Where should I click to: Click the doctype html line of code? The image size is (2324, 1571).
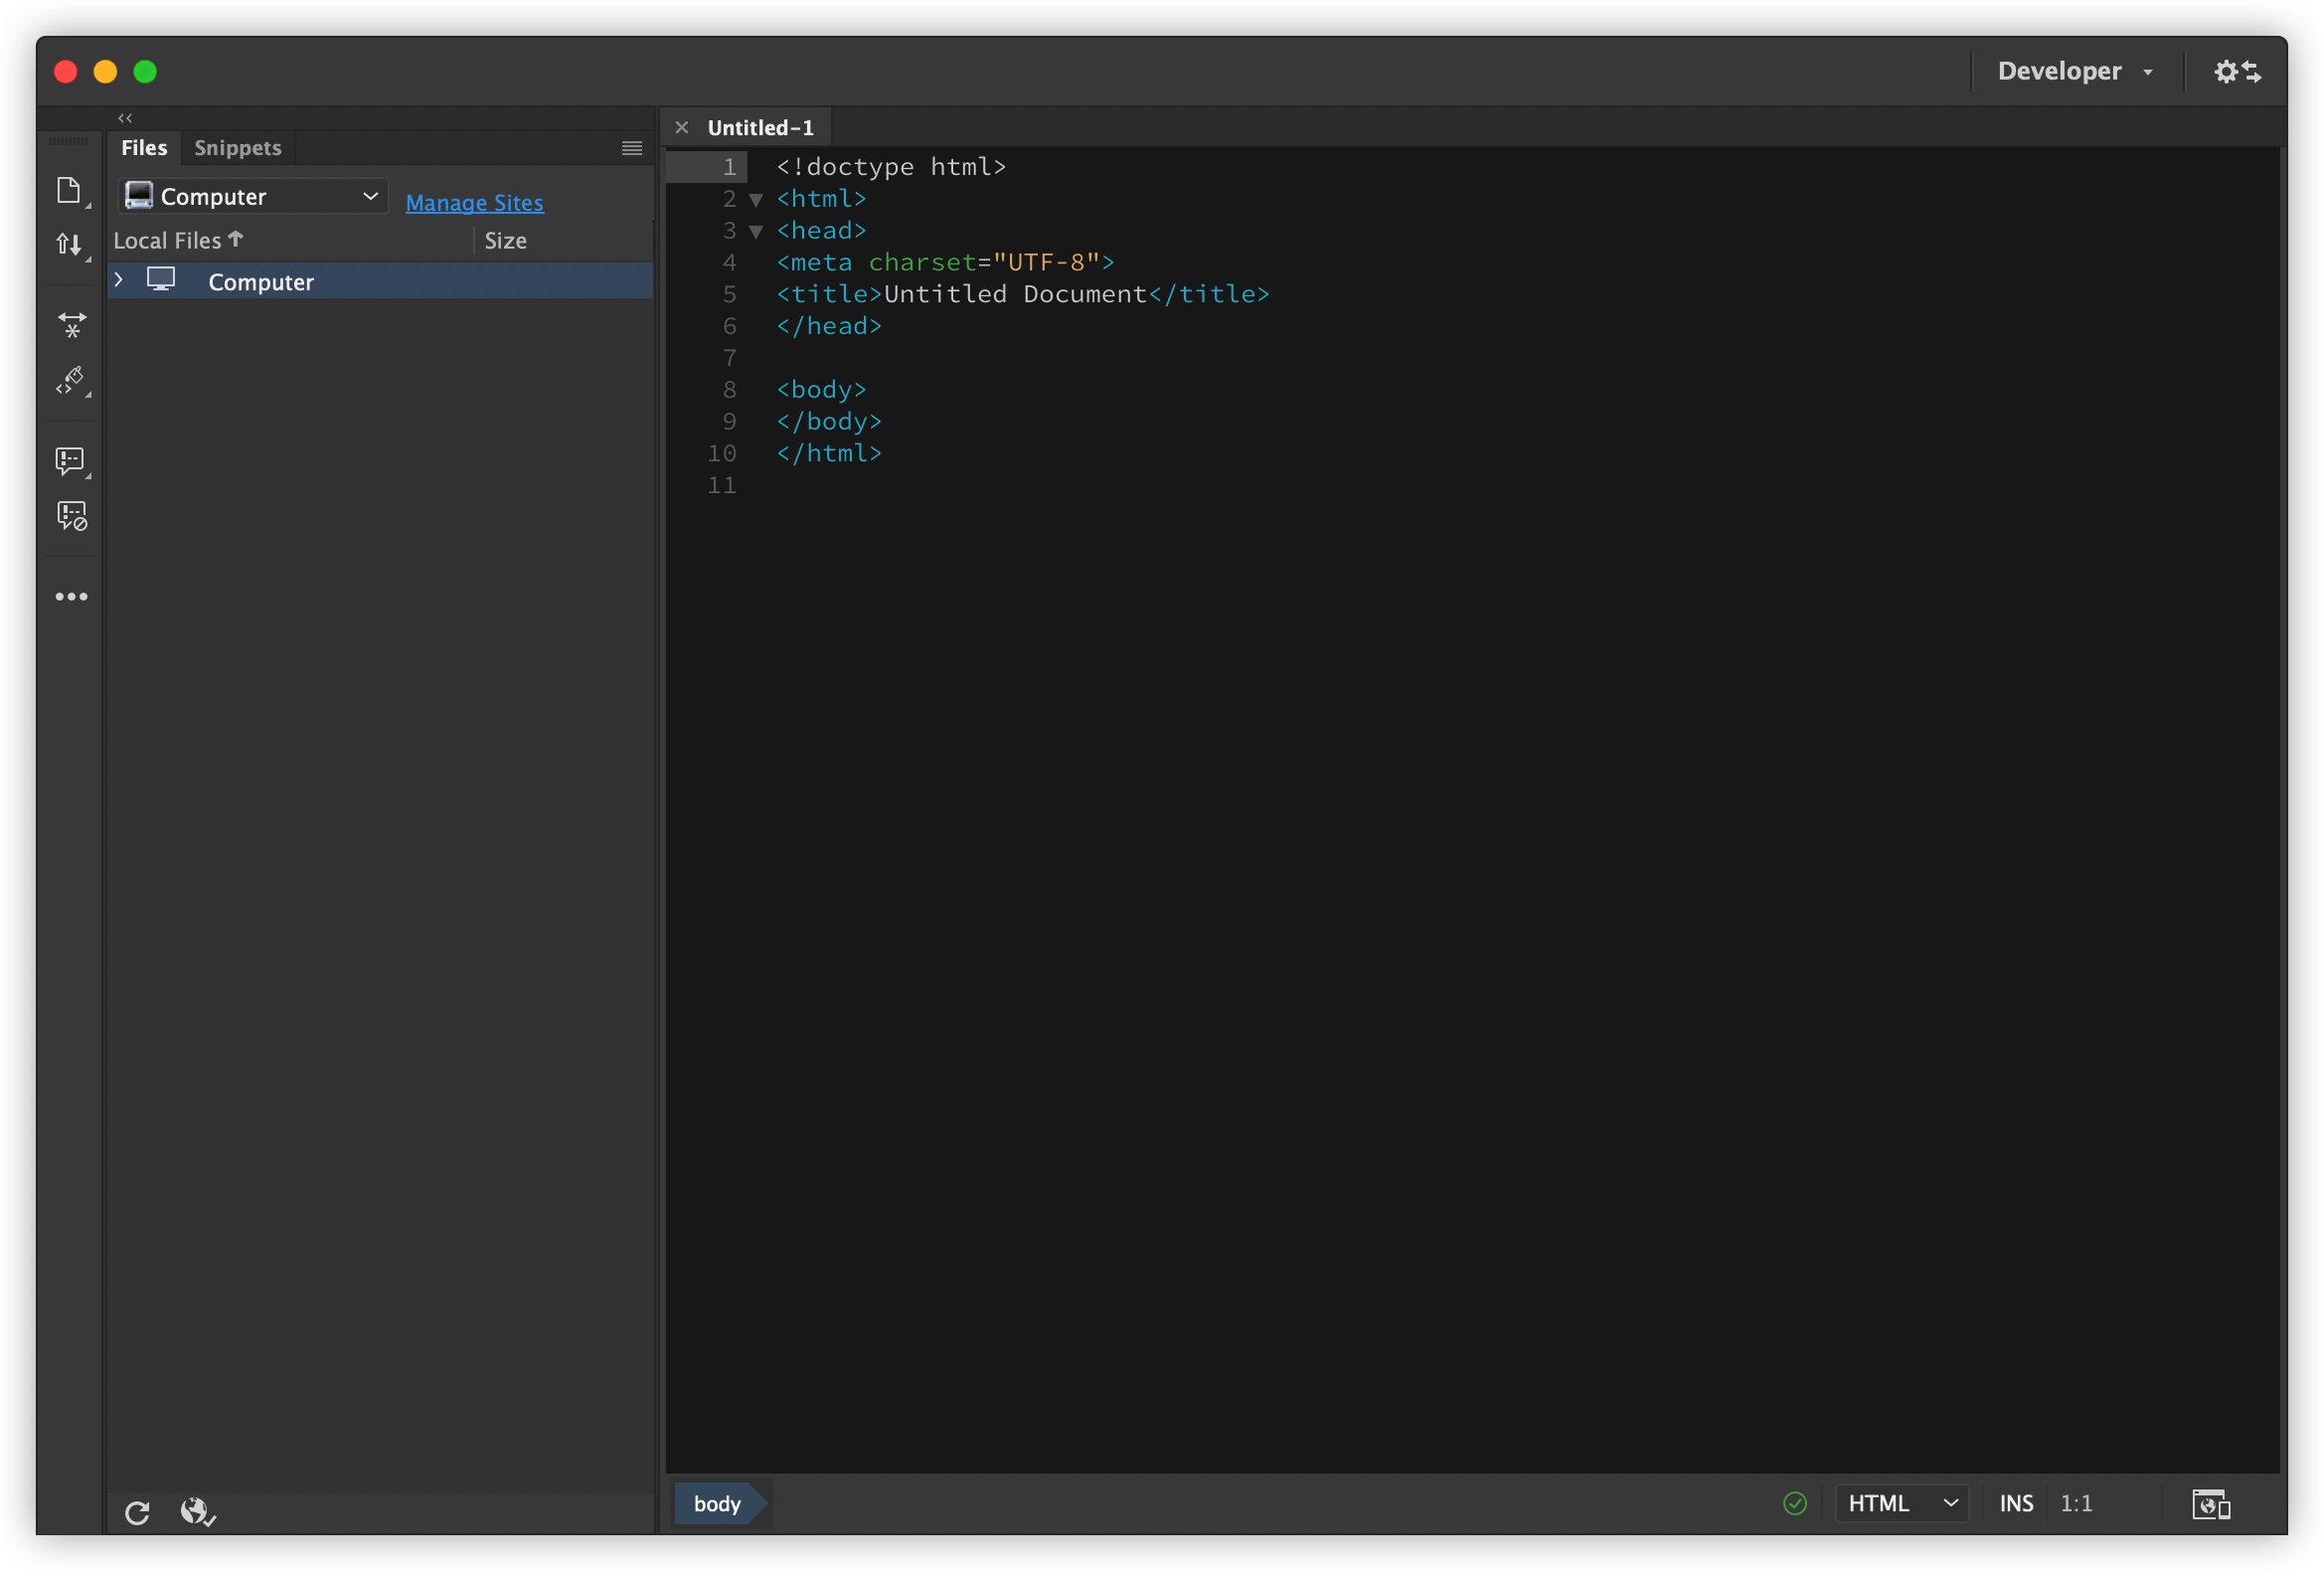(891, 166)
